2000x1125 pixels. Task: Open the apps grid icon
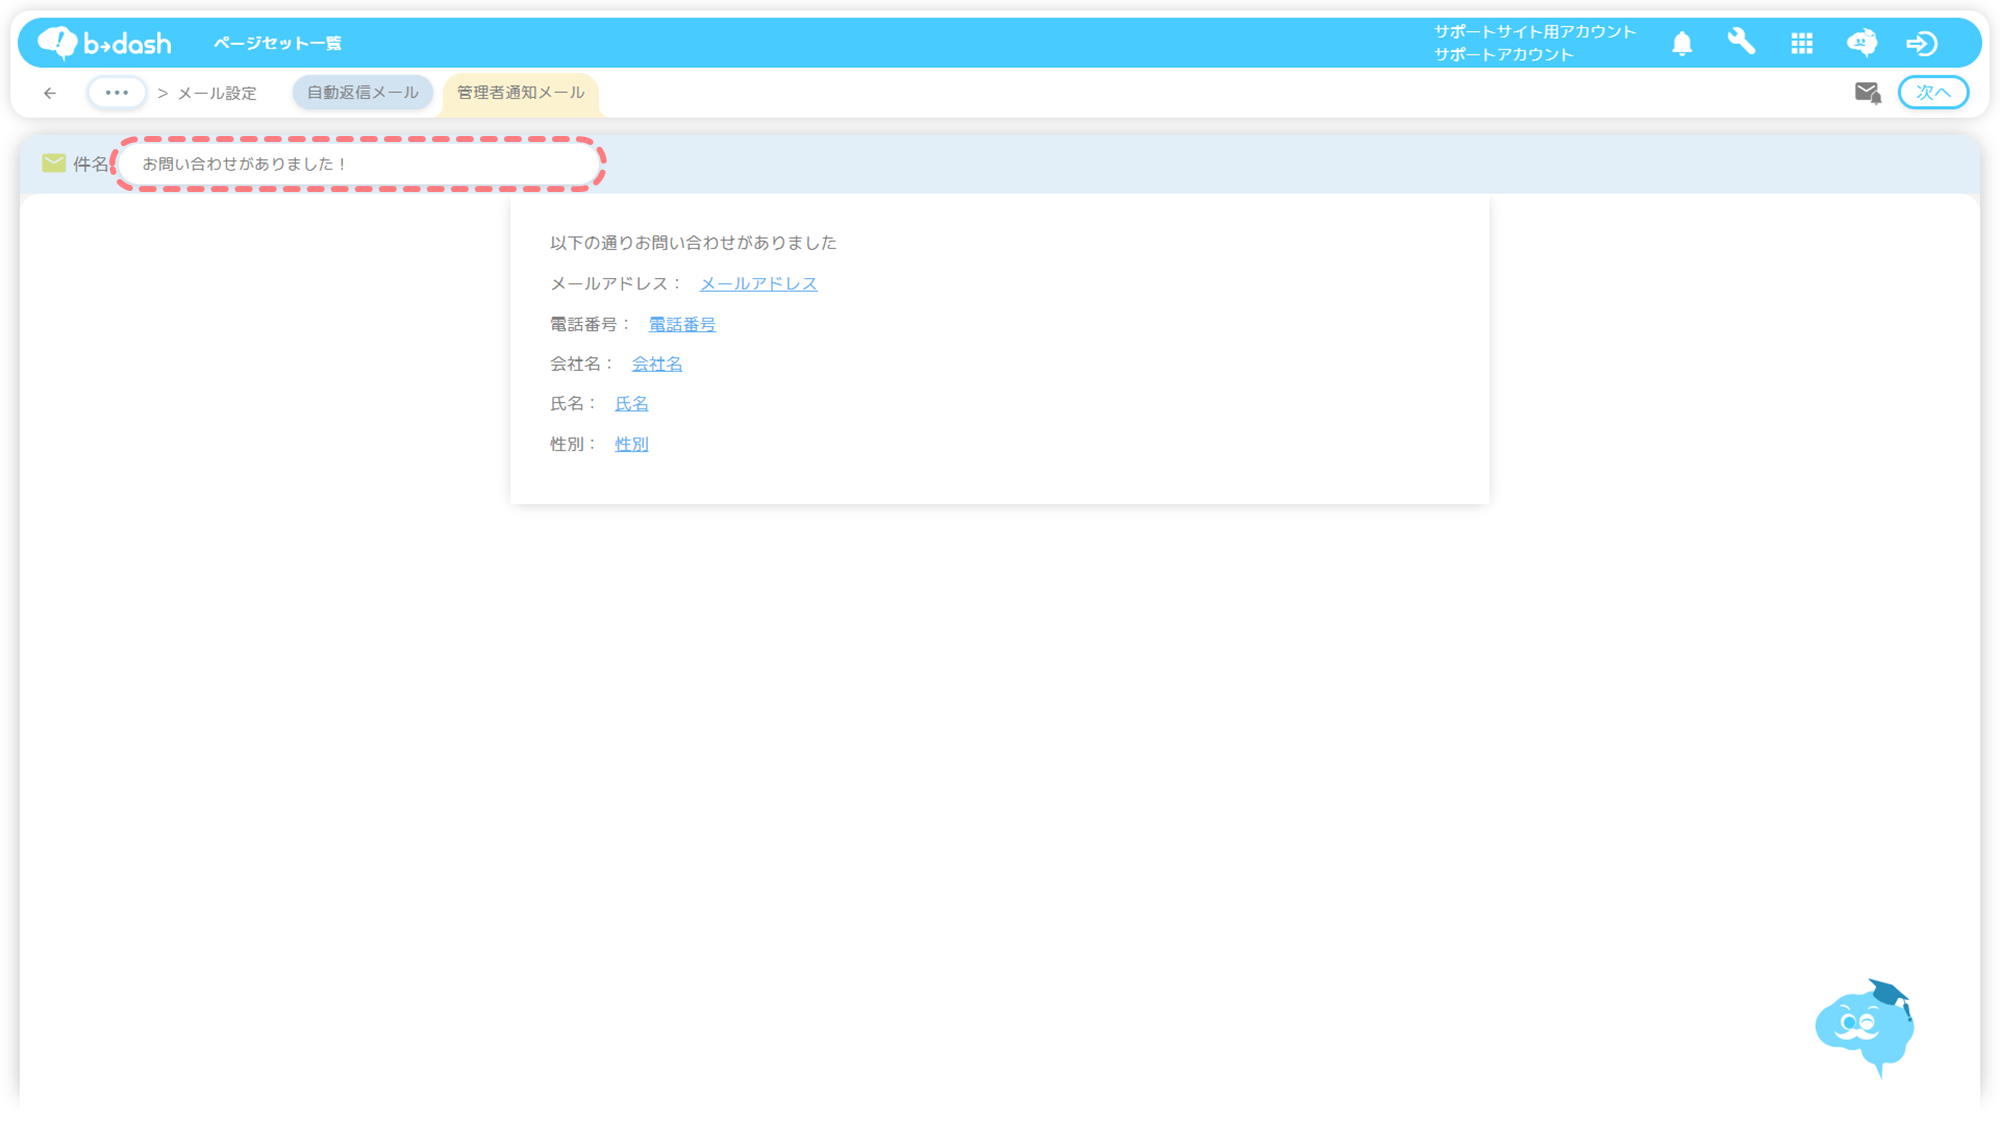1801,43
